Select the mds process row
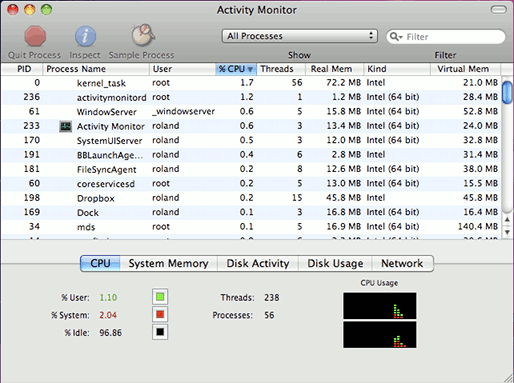The height and width of the screenshot is (383, 514). coord(251,227)
